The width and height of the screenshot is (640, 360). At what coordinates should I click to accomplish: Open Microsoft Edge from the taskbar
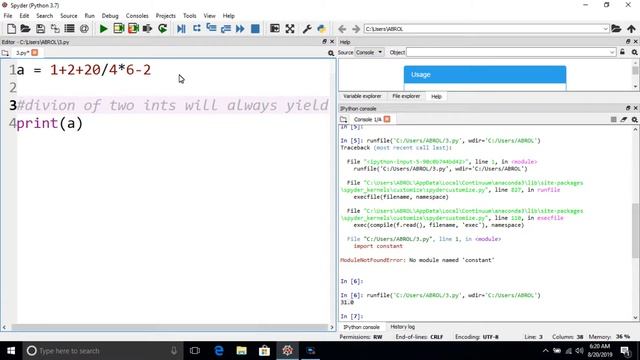pyautogui.click(x=219, y=351)
